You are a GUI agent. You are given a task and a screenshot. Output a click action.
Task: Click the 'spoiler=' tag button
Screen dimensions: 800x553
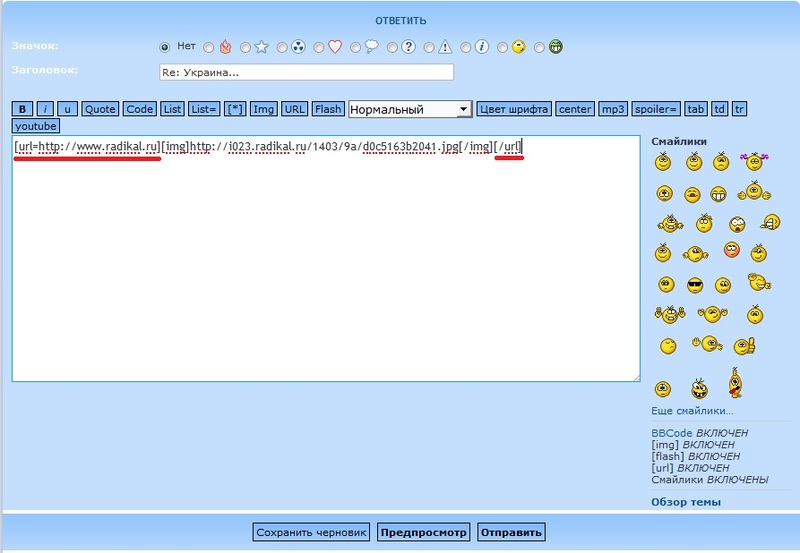click(x=656, y=109)
